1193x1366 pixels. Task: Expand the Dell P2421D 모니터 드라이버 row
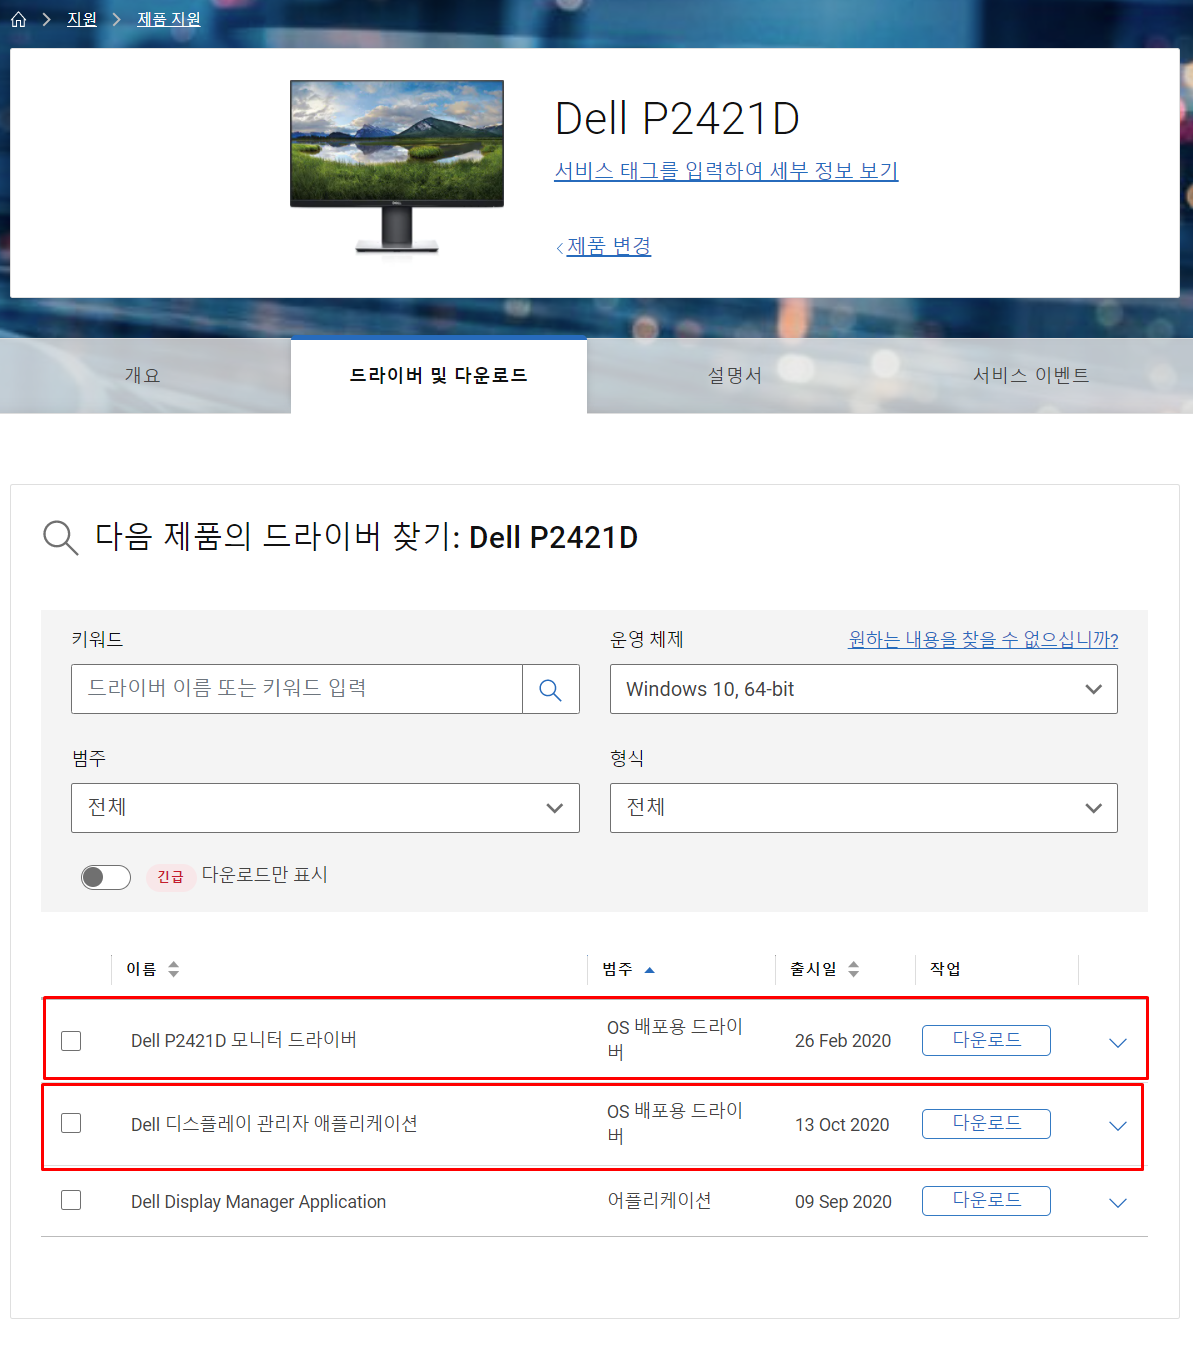[x=1118, y=1043]
